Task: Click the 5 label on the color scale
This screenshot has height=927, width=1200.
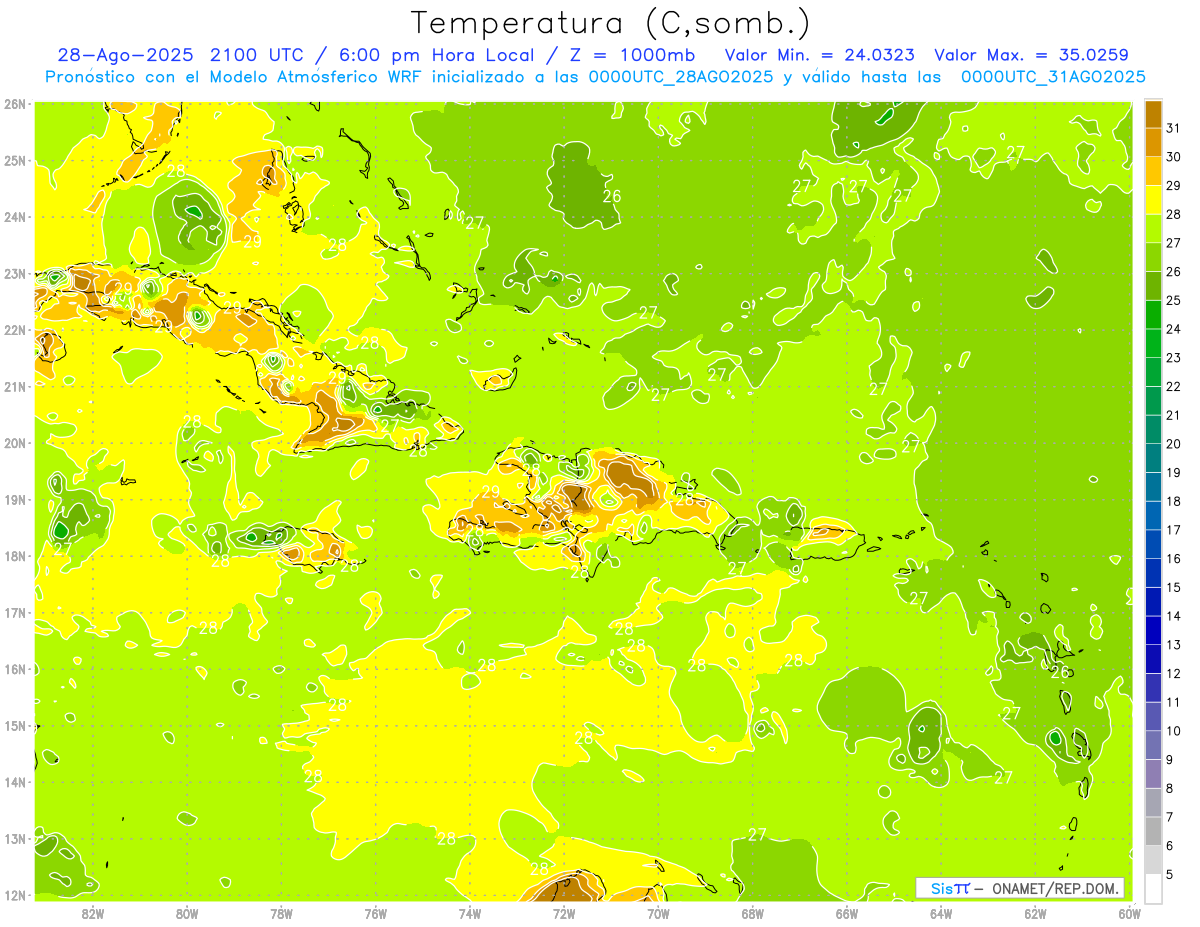Action: click(x=1170, y=875)
